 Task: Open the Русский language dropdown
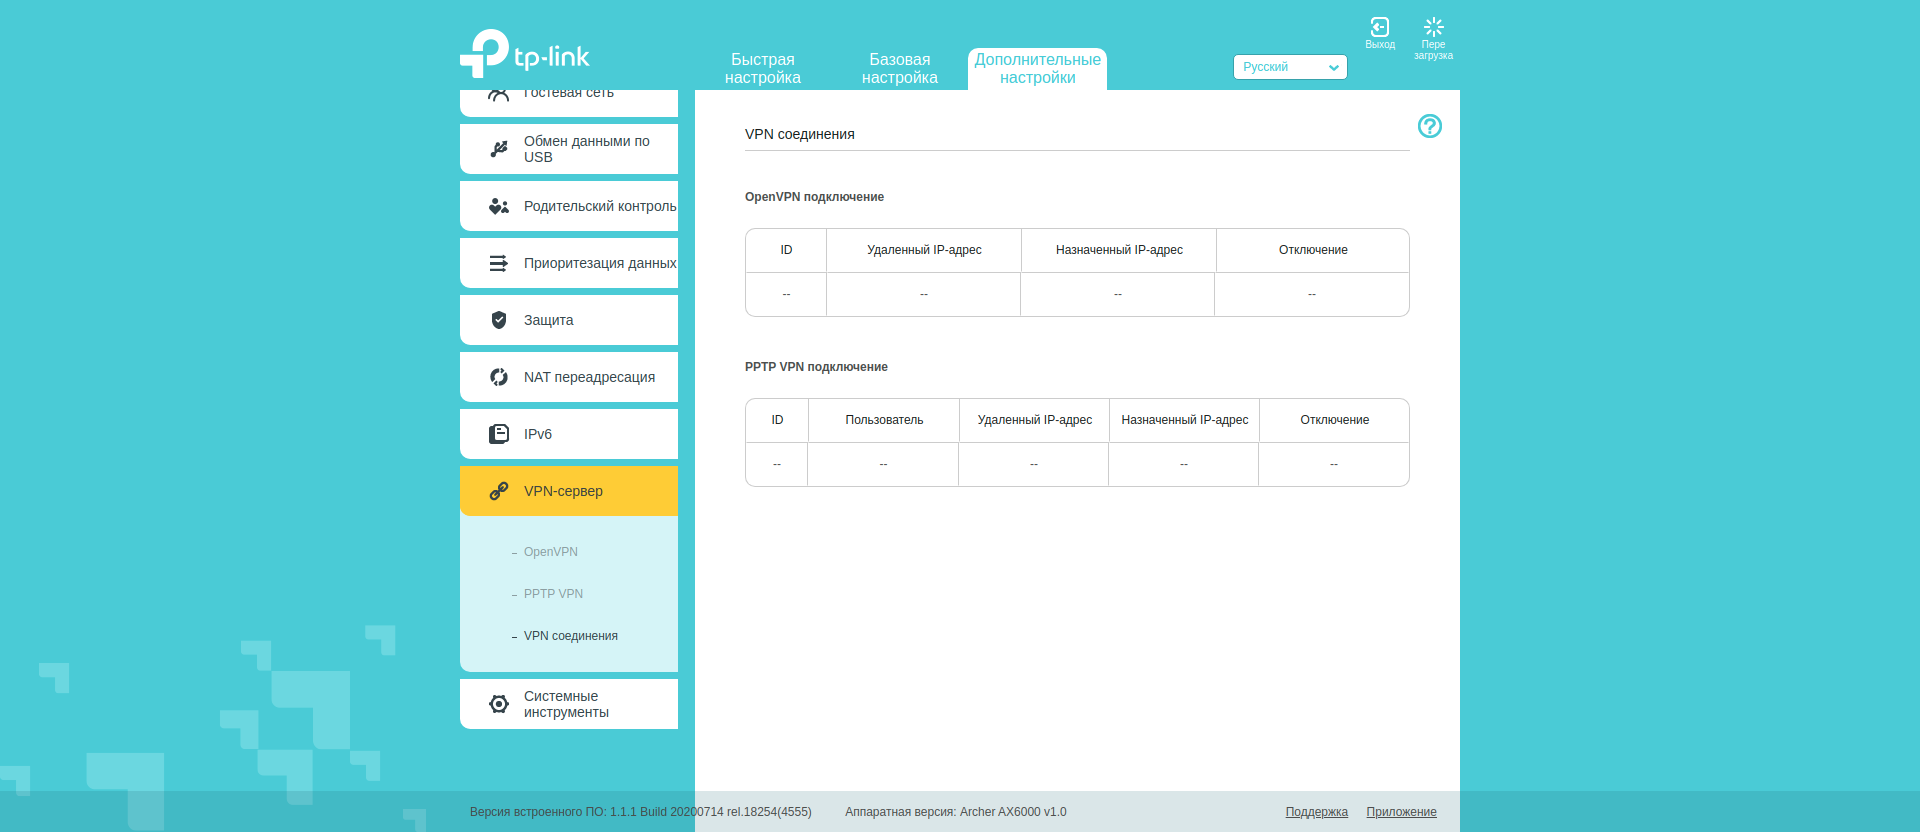1289,67
